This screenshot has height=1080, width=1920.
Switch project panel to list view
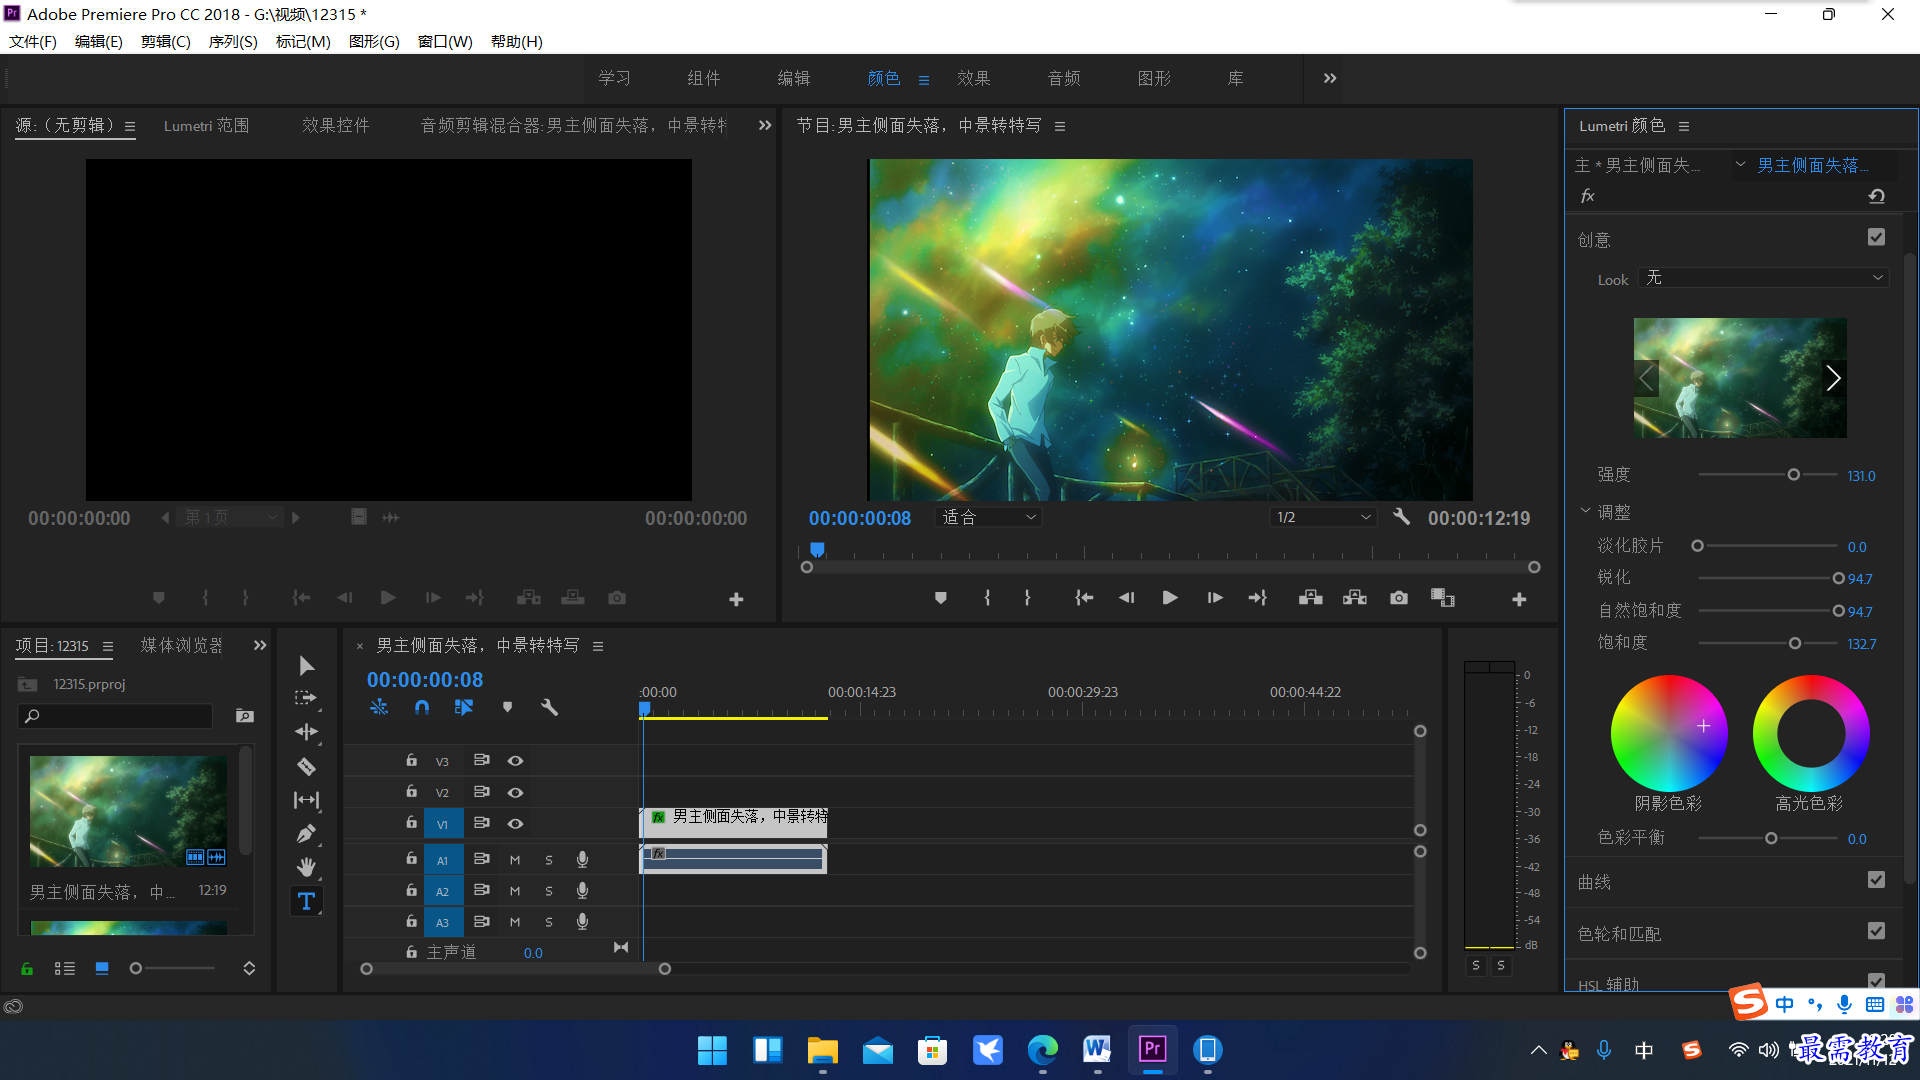[65, 968]
